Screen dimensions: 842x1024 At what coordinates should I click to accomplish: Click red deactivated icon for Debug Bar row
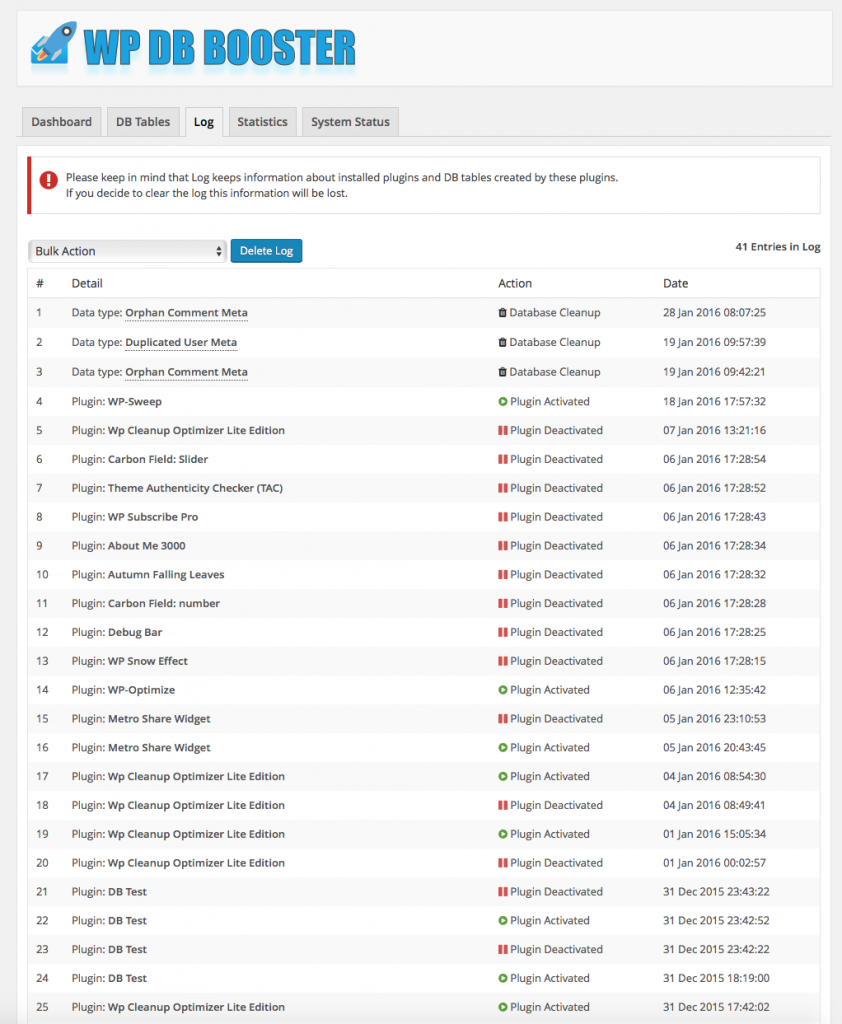(x=502, y=632)
